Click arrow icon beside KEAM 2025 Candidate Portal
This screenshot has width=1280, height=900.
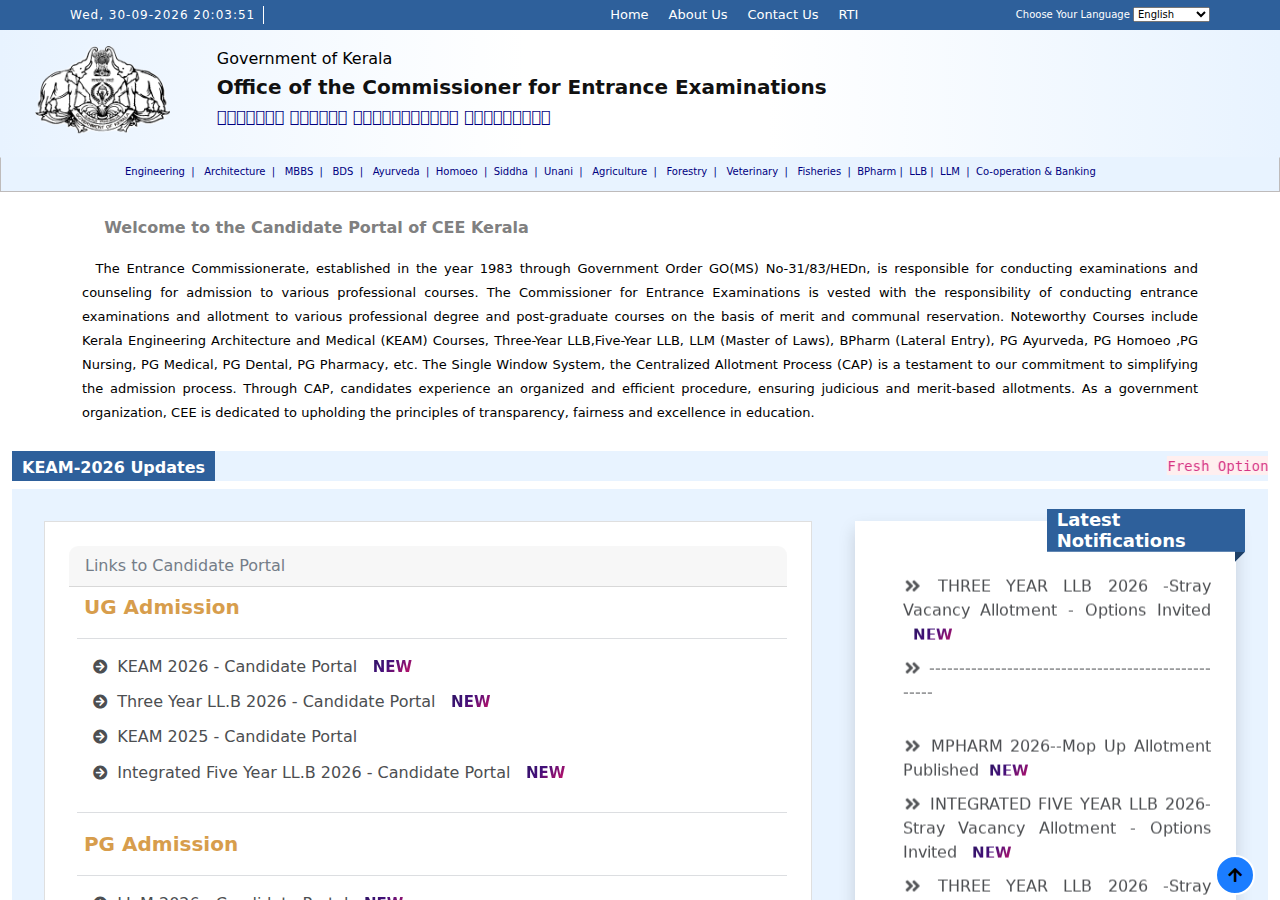(100, 737)
